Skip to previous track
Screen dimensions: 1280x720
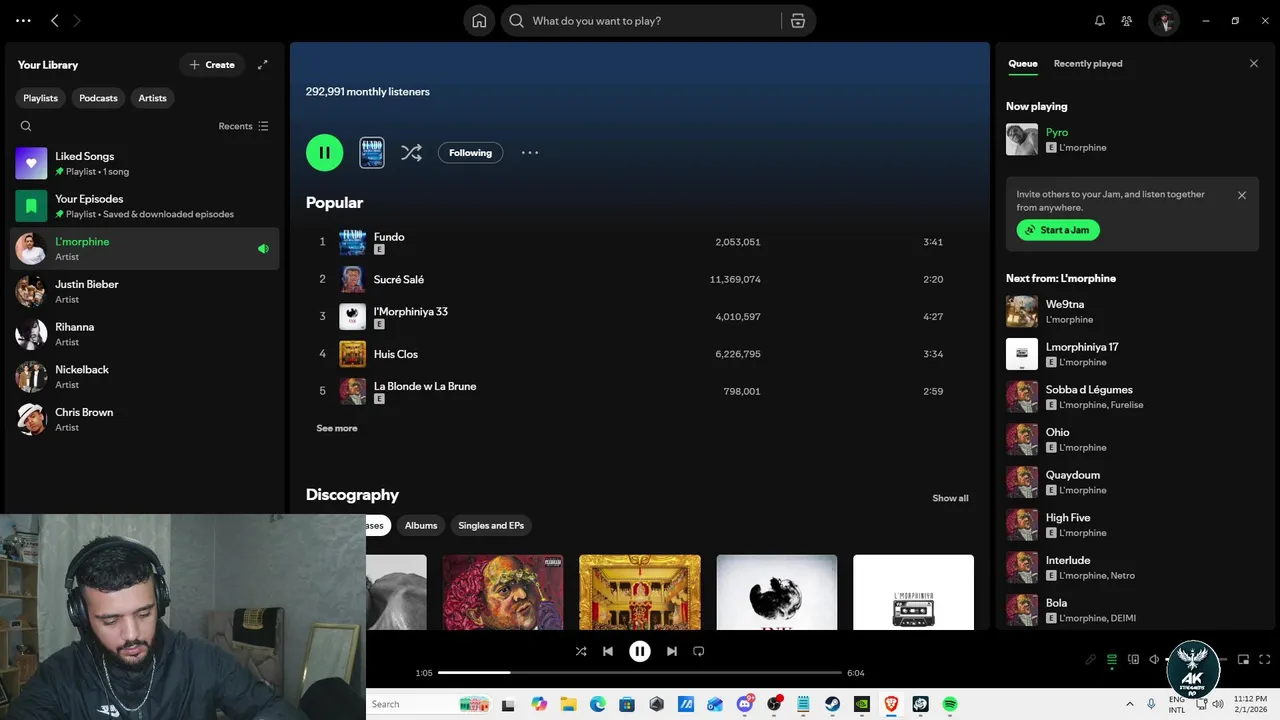tap(608, 651)
